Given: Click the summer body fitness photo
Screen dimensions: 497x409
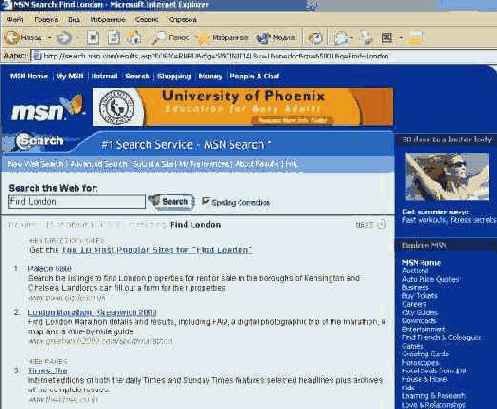Looking at the screenshot, I should [x=447, y=177].
